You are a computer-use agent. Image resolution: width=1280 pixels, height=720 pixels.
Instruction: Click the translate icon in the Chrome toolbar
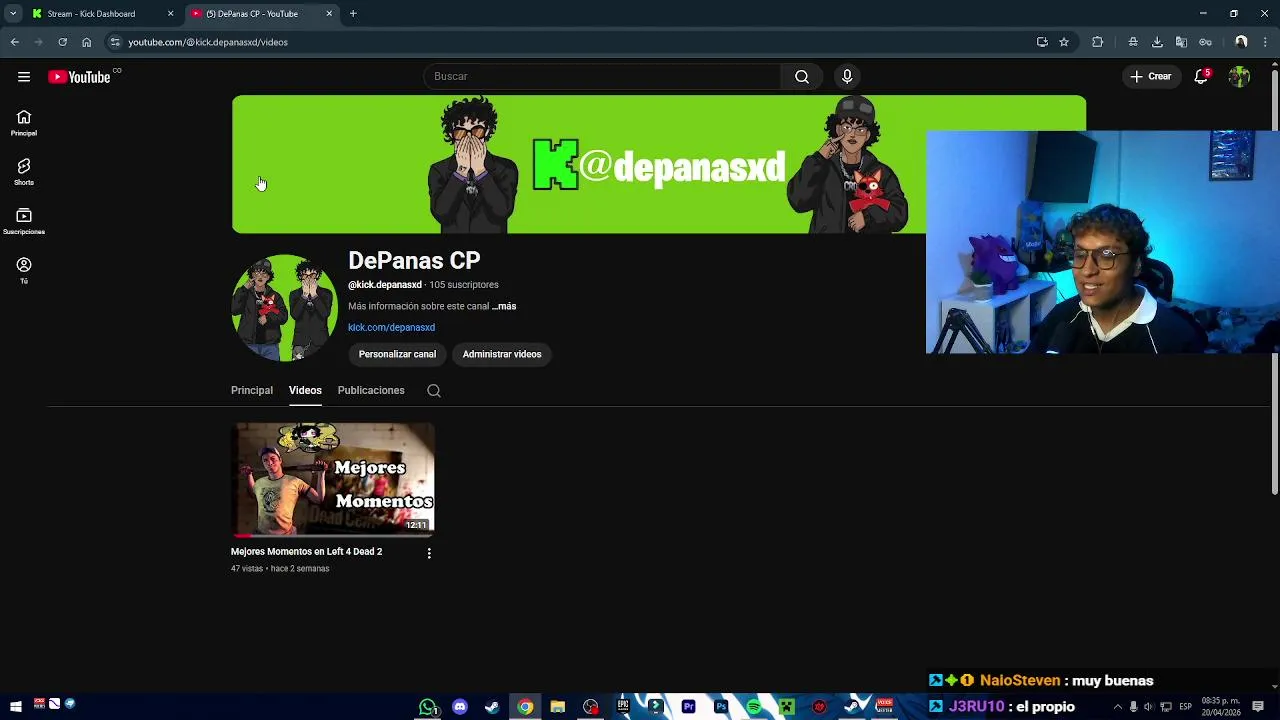pos(1181,42)
